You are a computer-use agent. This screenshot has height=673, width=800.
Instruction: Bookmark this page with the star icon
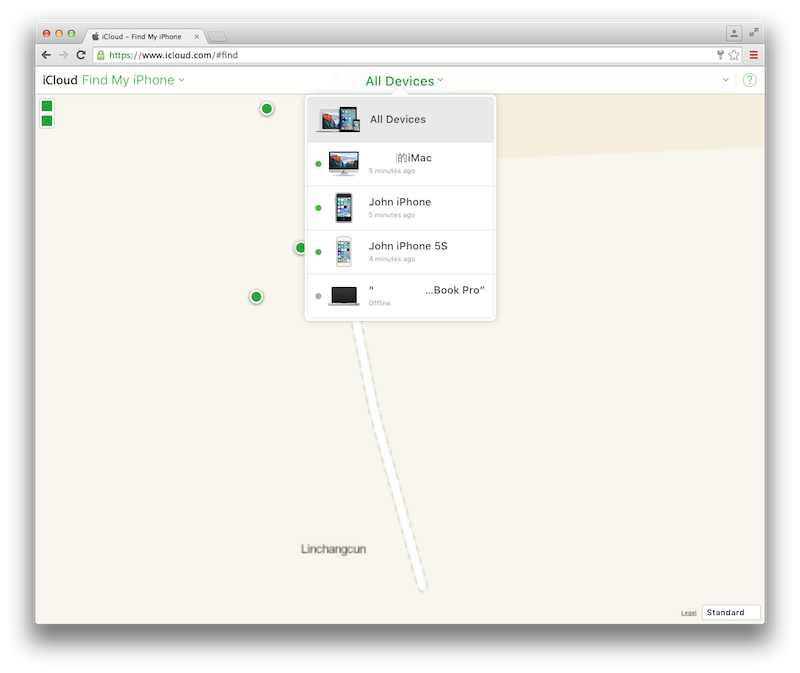pyautogui.click(x=734, y=55)
